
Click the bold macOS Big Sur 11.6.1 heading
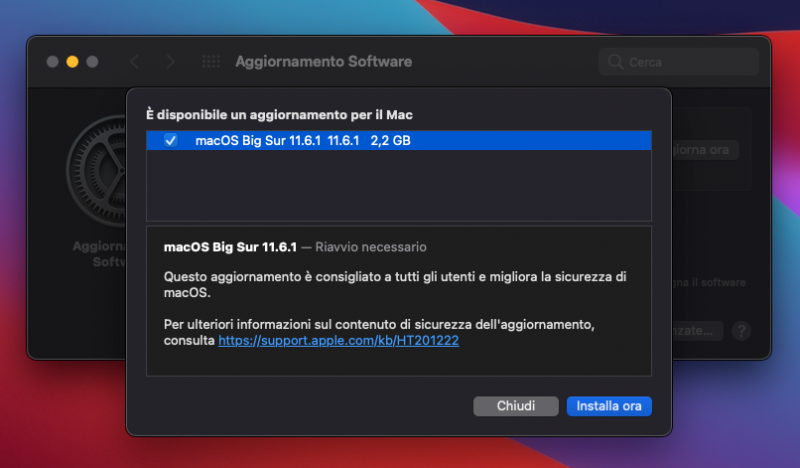[x=230, y=247]
